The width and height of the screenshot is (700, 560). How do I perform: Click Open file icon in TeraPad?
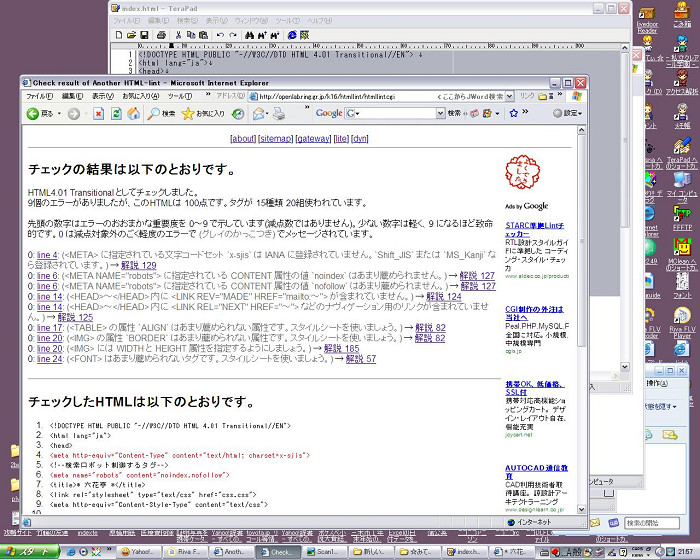click(x=131, y=35)
